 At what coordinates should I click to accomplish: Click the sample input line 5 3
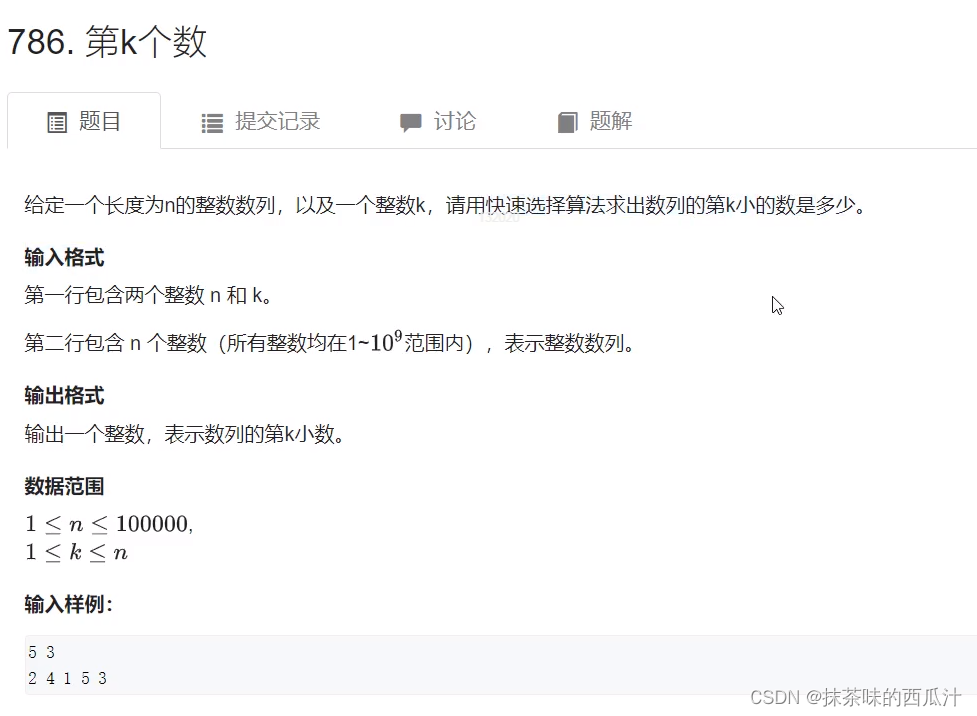coord(42,652)
